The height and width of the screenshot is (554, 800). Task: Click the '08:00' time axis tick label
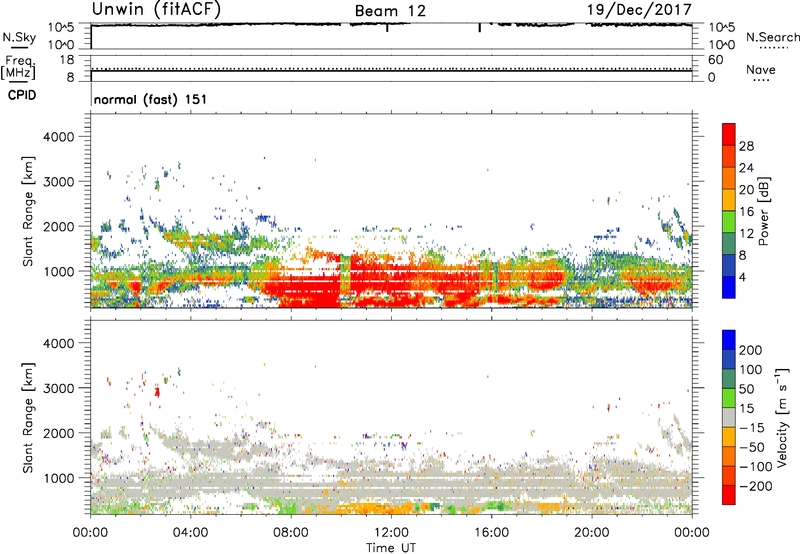coord(291,533)
